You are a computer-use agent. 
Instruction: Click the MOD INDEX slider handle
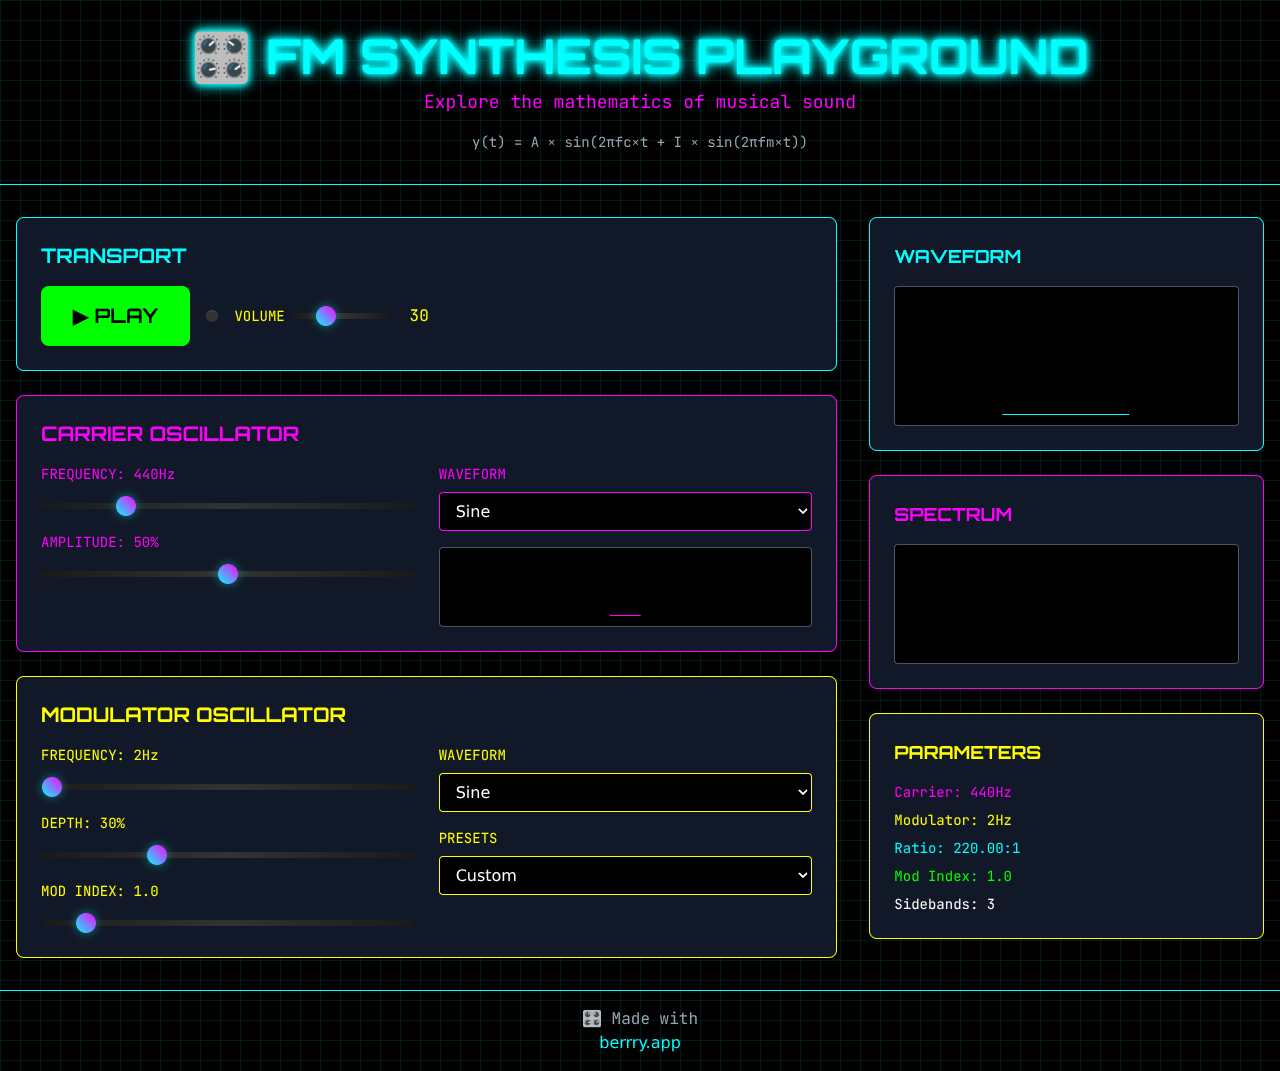[x=86, y=922]
